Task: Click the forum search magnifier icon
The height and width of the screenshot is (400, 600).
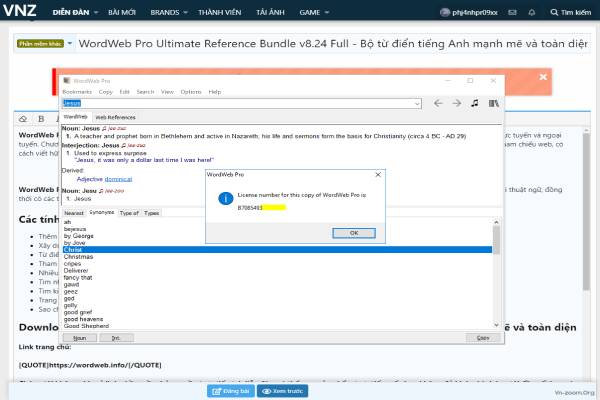Action: [x=553, y=13]
